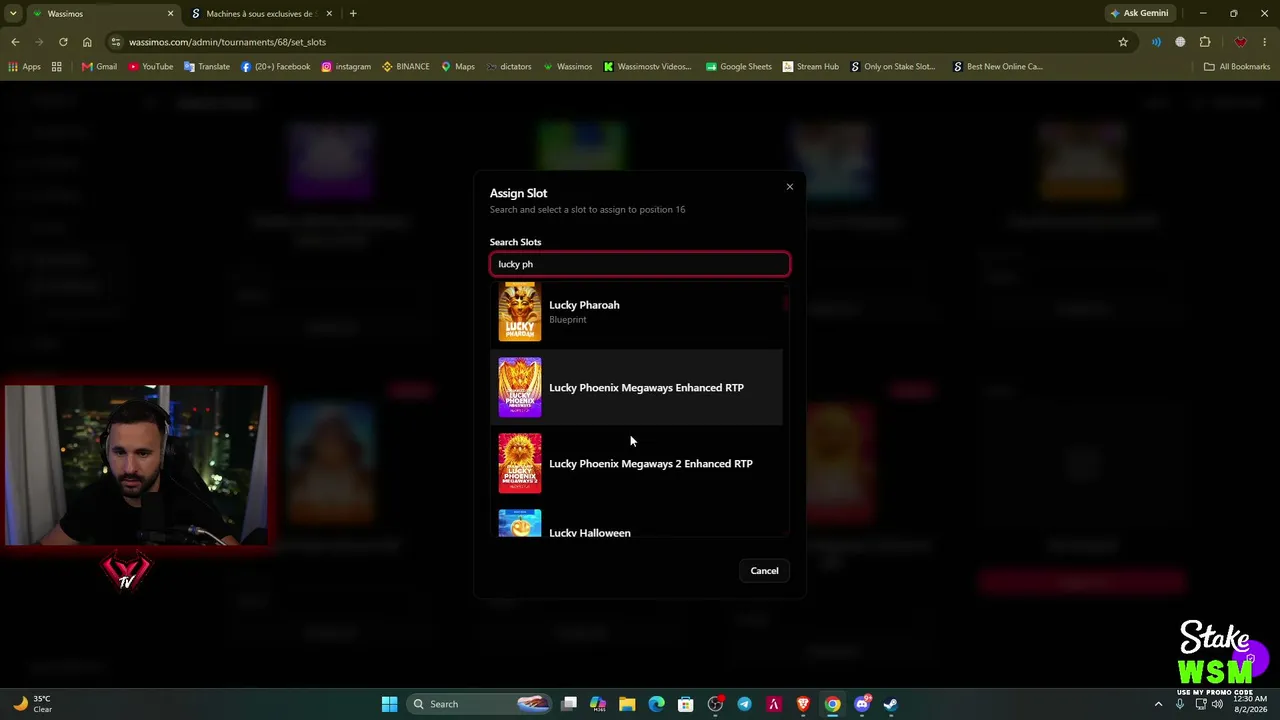The image size is (1280, 720).
Task: Reload the current page
Action: coord(63,42)
